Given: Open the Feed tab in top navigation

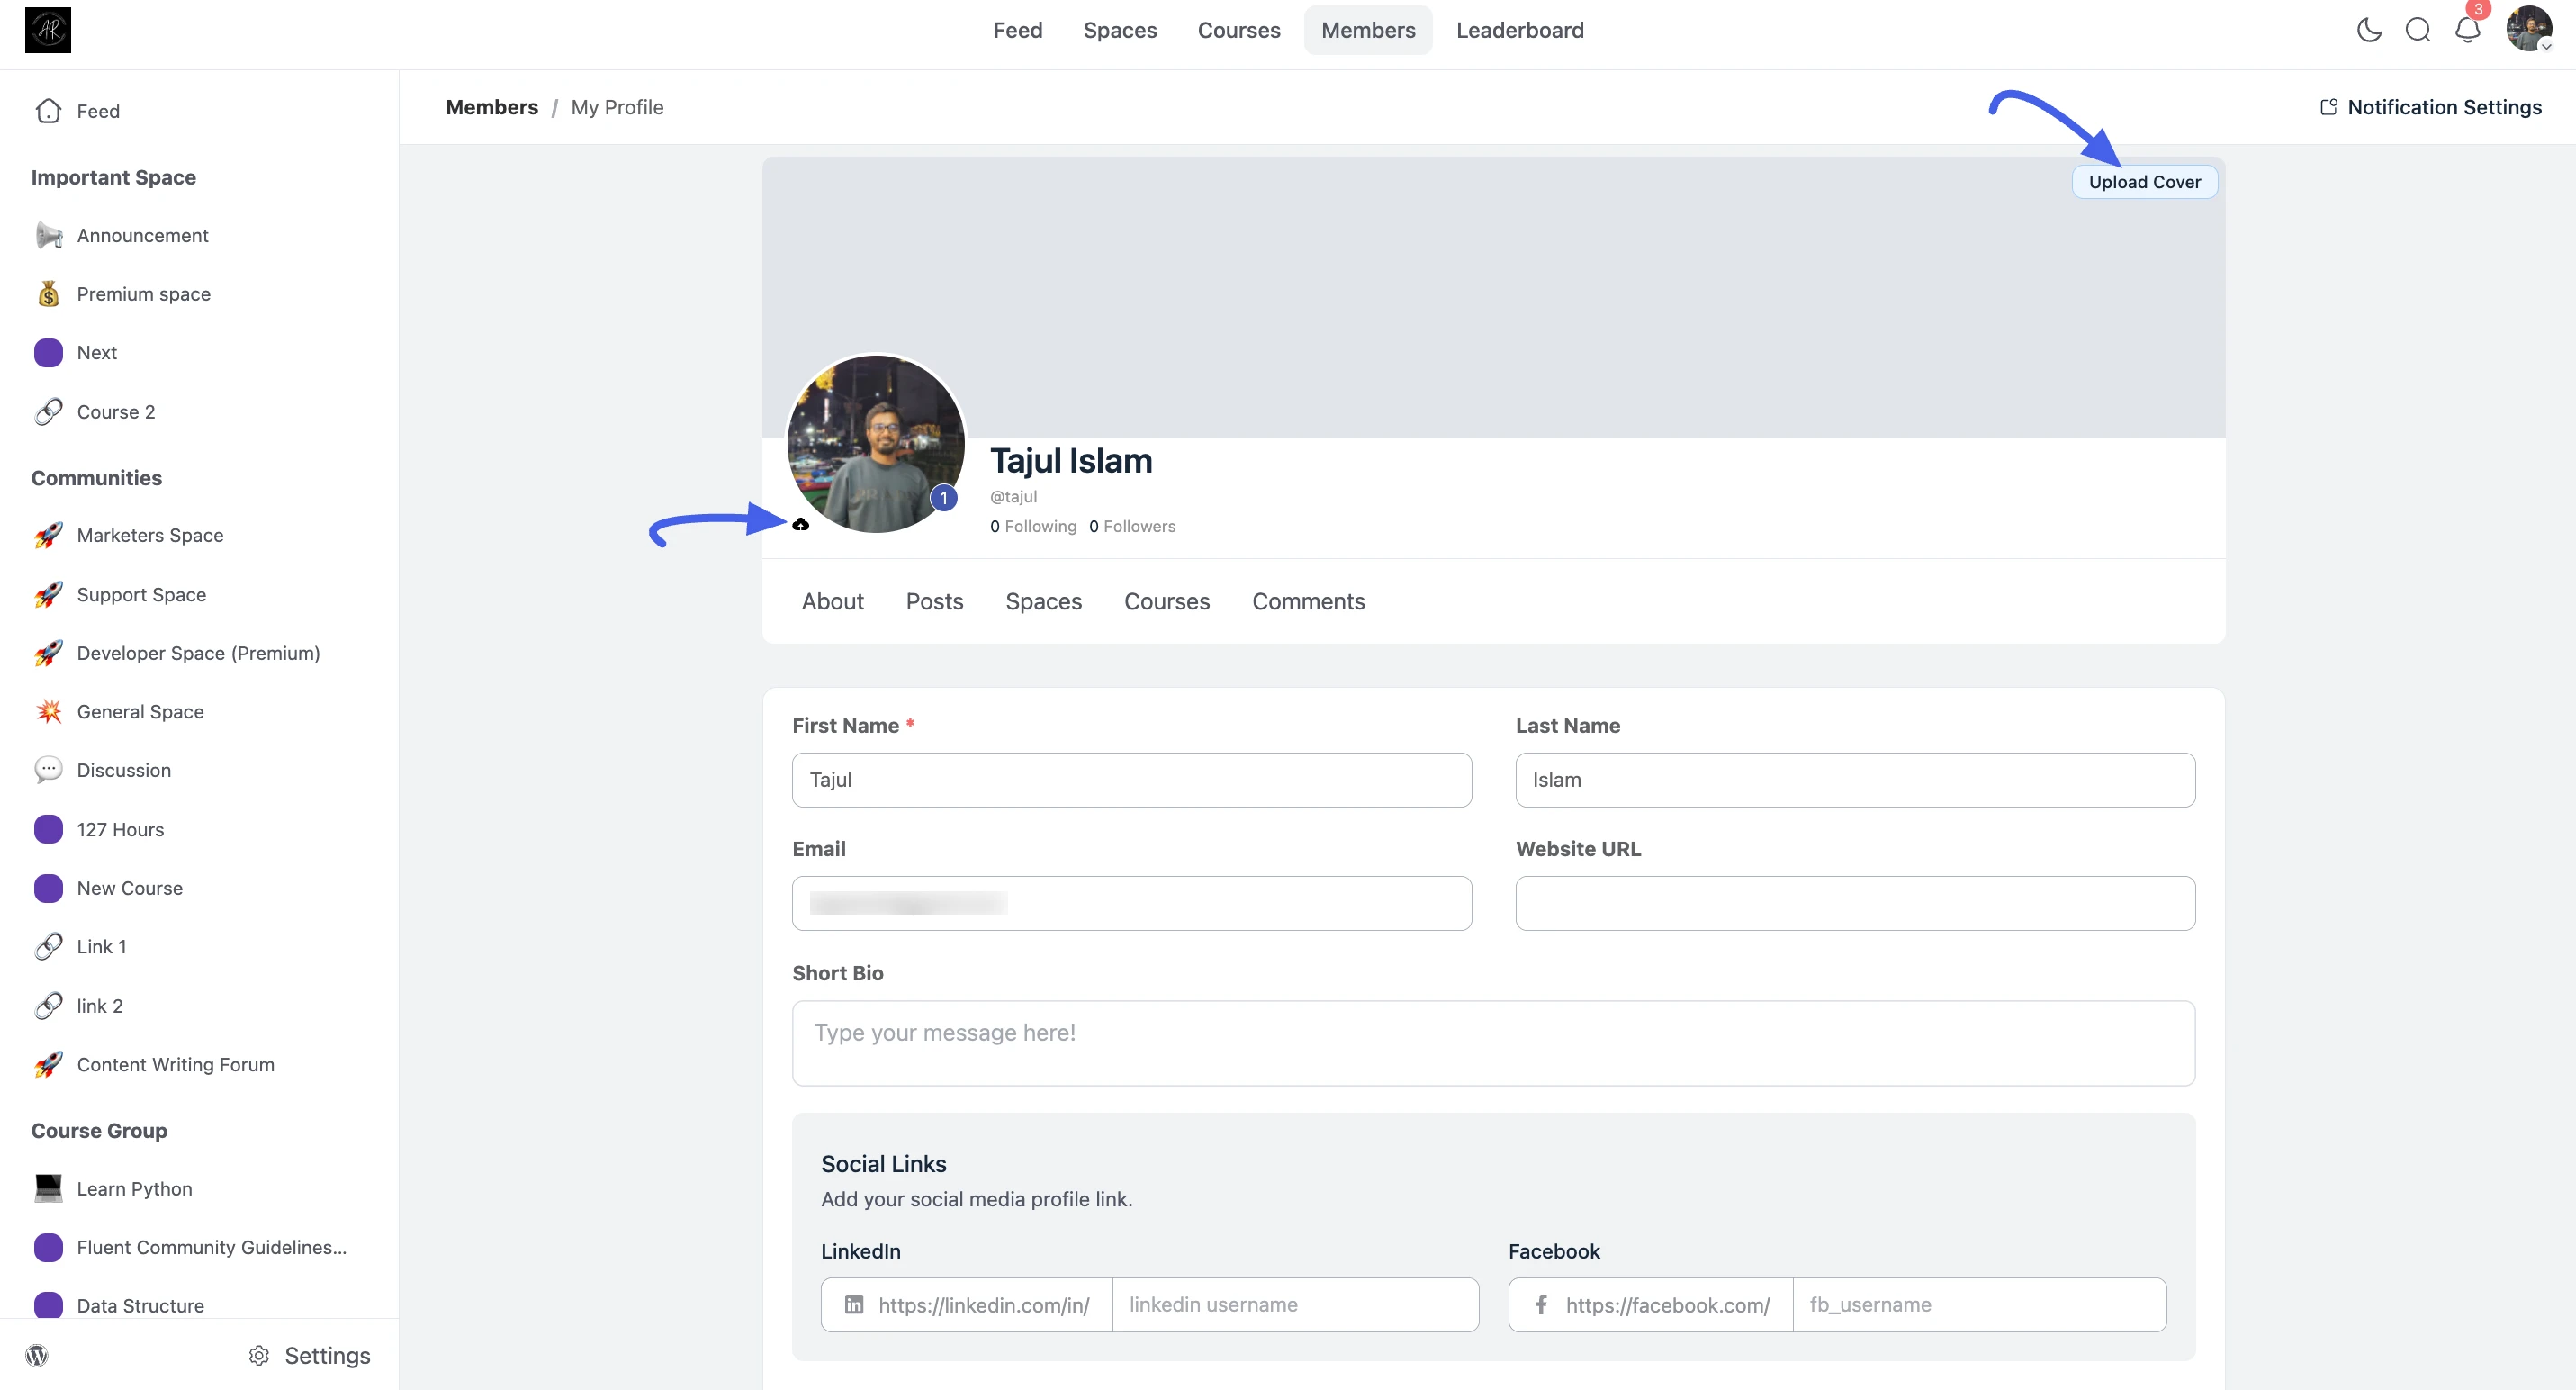Looking at the screenshot, I should point(1017,30).
